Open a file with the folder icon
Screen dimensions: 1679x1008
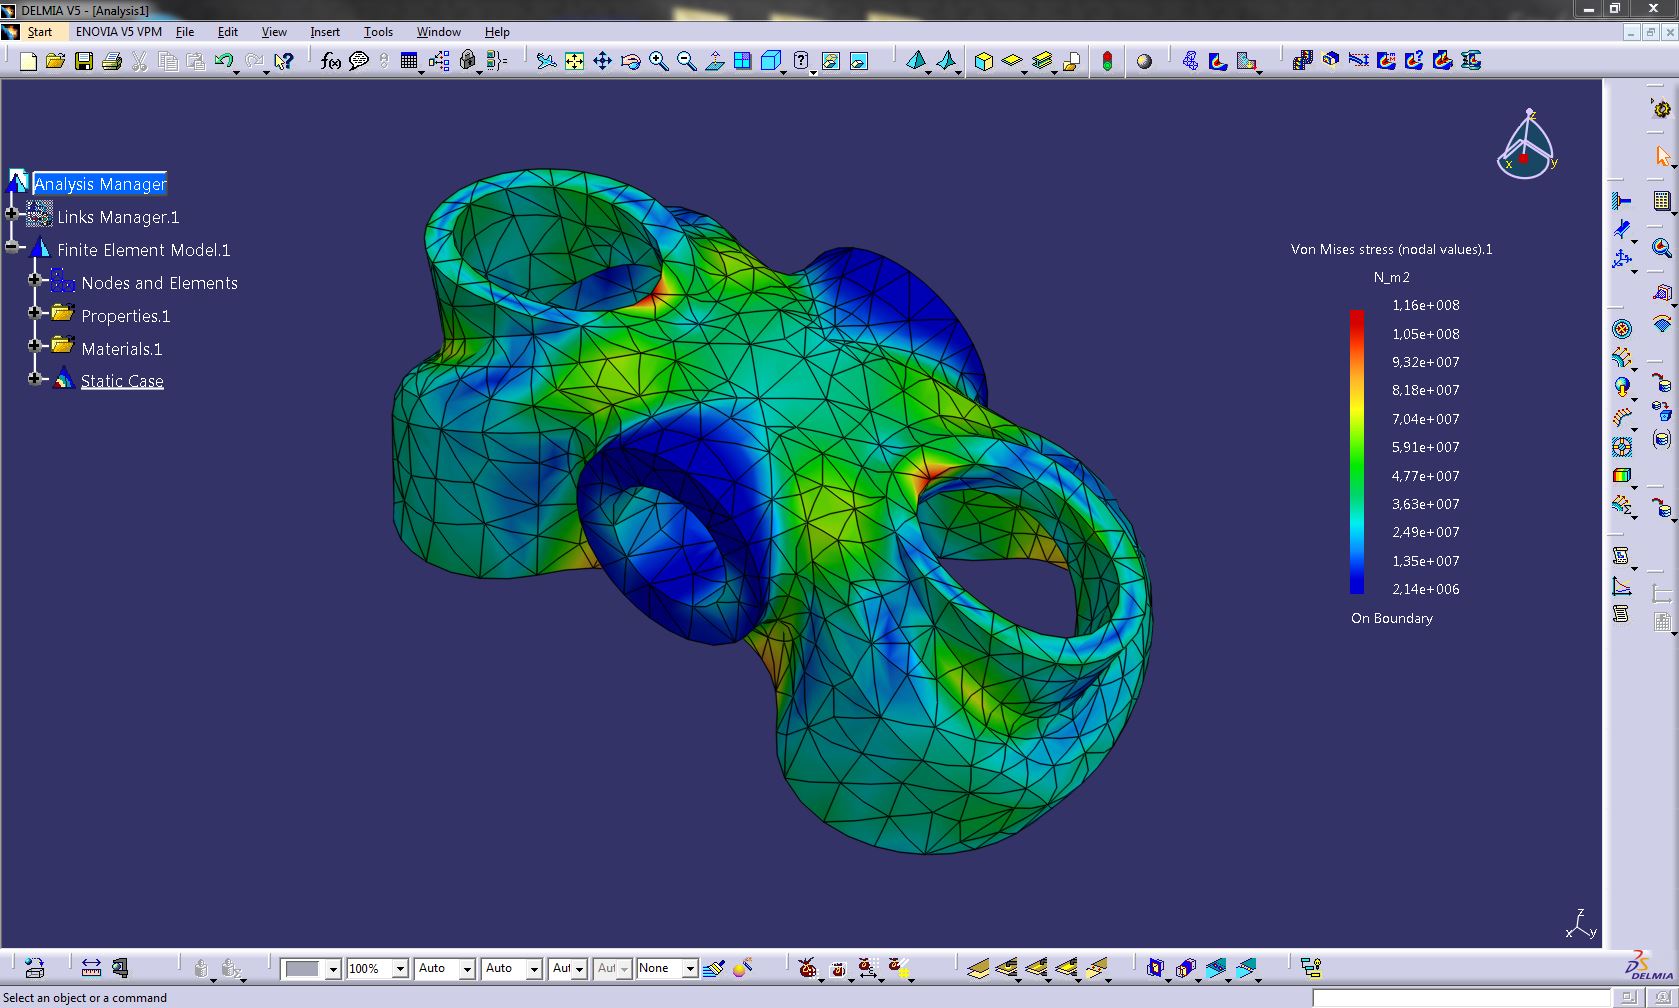click(x=56, y=62)
